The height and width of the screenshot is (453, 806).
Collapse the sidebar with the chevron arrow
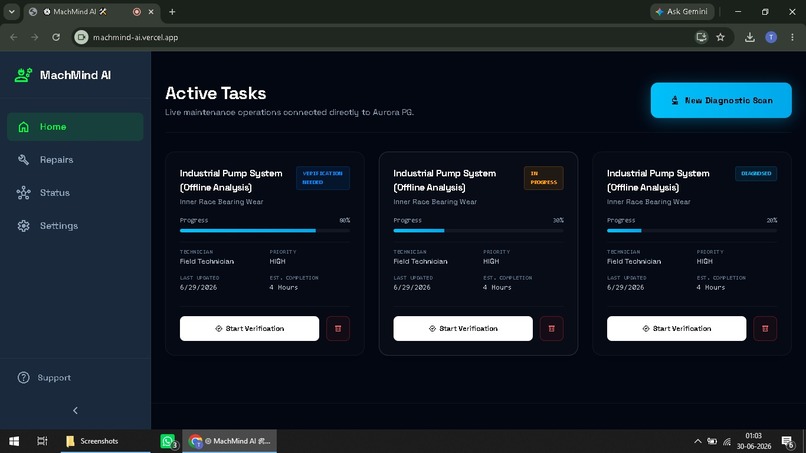click(x=75, y=410)
